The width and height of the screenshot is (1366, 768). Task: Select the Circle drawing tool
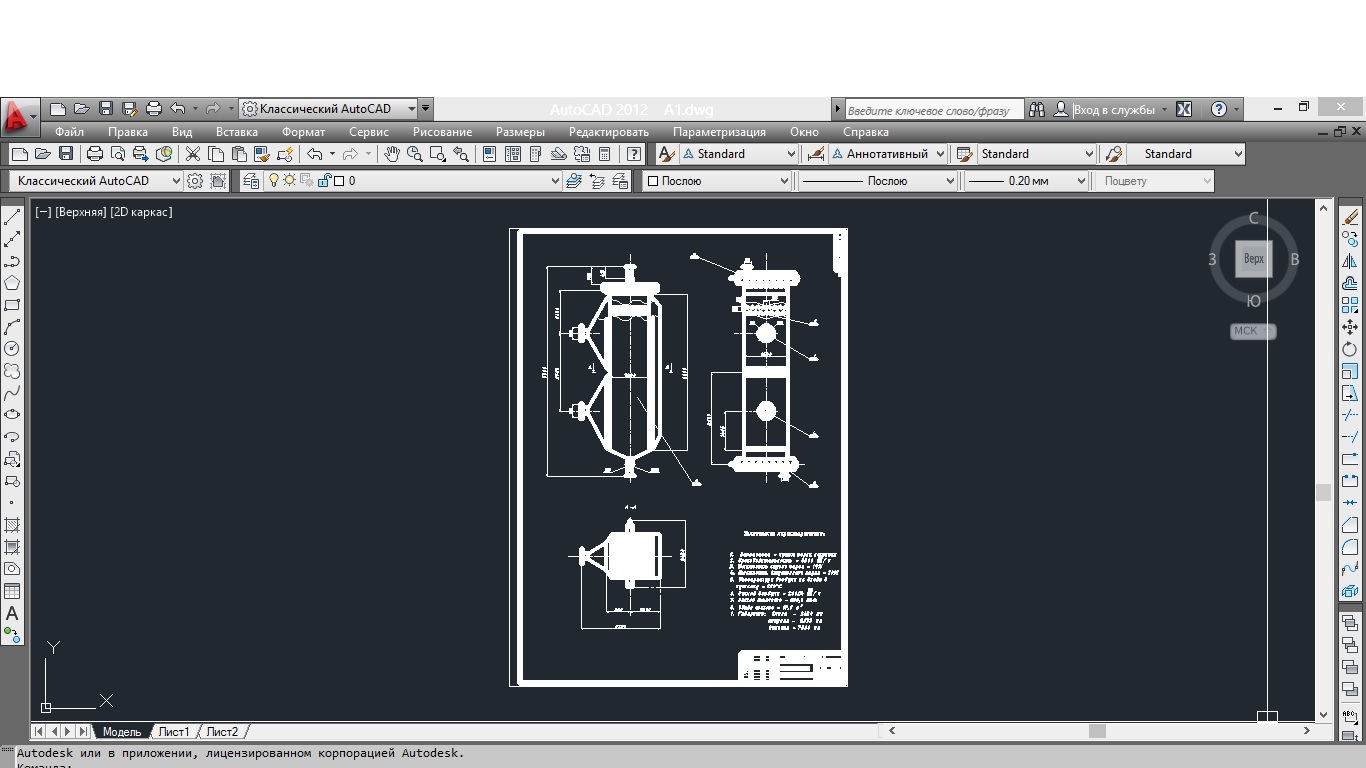coord(12,349)
